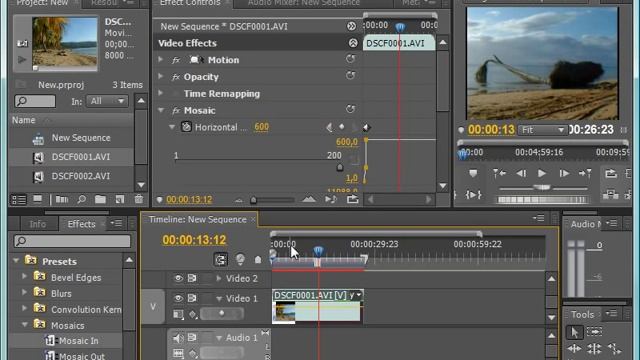Toggle sync lock on Video 1
This screenshot has width=640, height=360.
pyautogui.click(x=192, y=298)
